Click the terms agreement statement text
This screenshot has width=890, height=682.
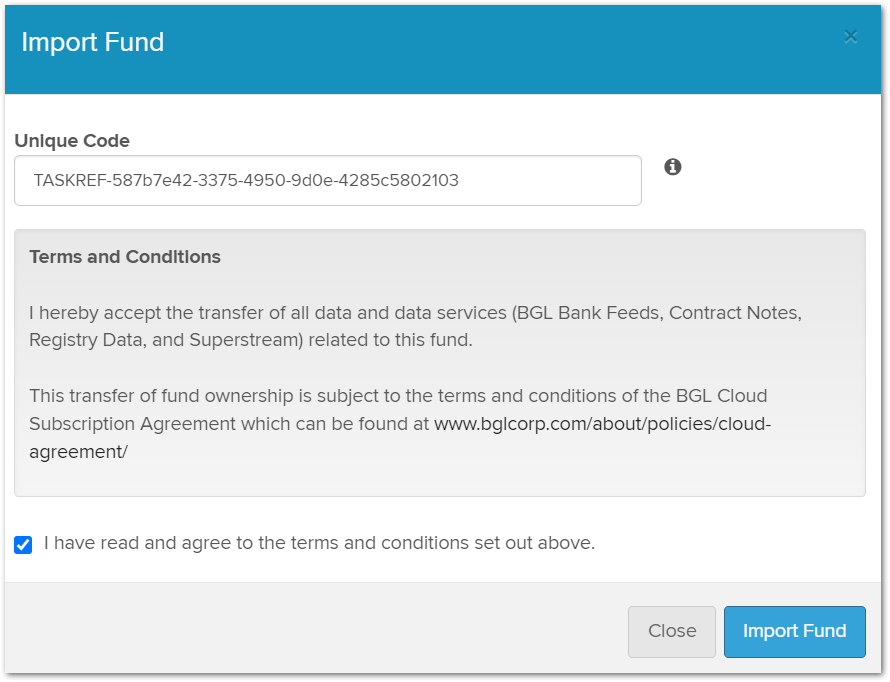coord(319,543)
